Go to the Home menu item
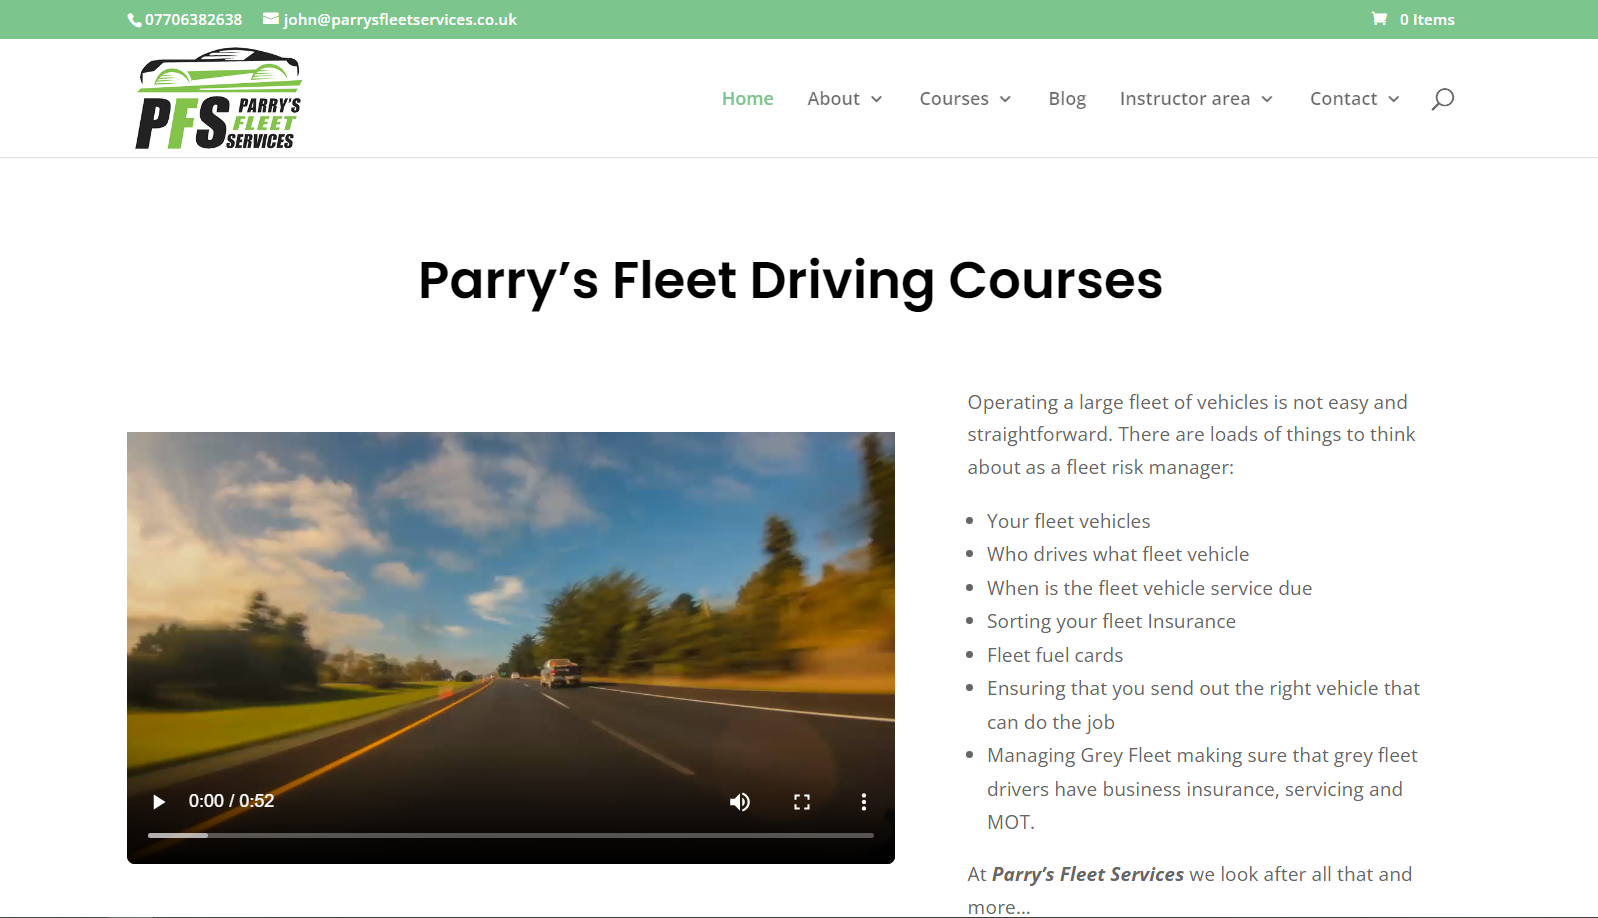This screenshot has width=1598, height=918. click(748, 99)
